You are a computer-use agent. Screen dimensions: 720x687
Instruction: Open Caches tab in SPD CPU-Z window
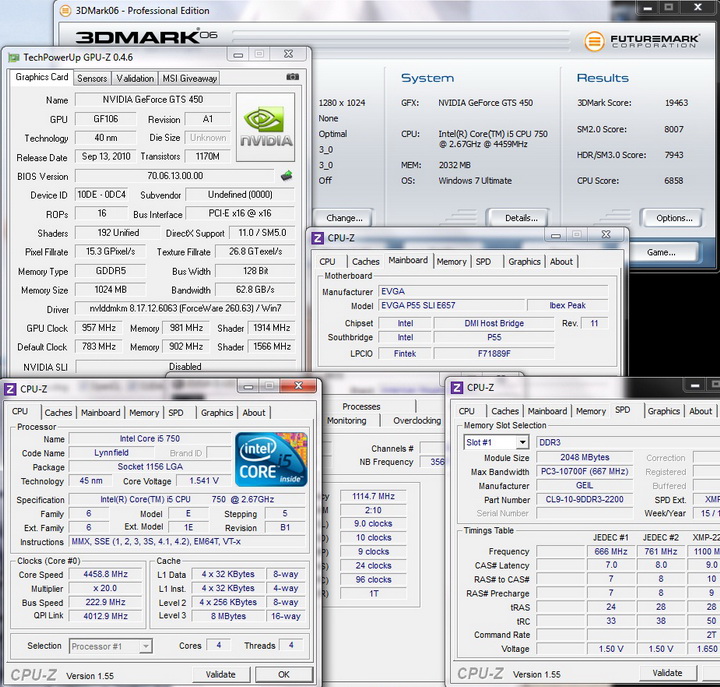tap(505, 411)
